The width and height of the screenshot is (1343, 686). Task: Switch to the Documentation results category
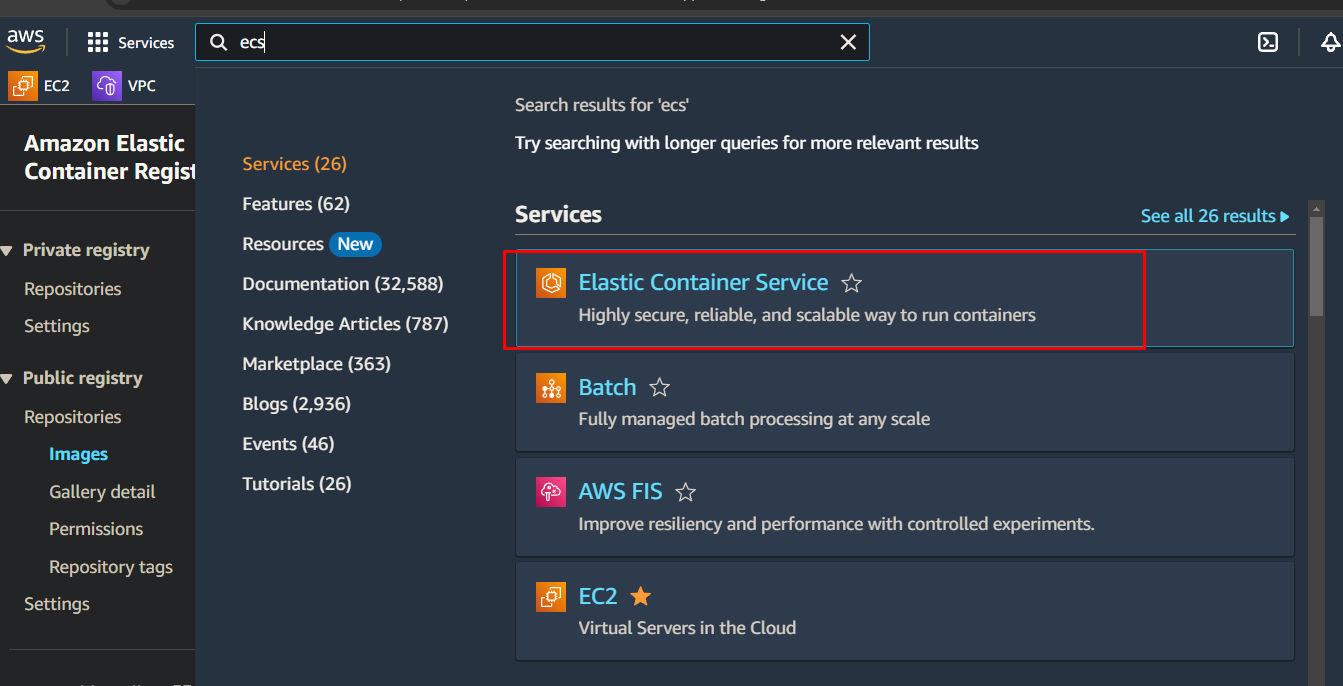342,283
